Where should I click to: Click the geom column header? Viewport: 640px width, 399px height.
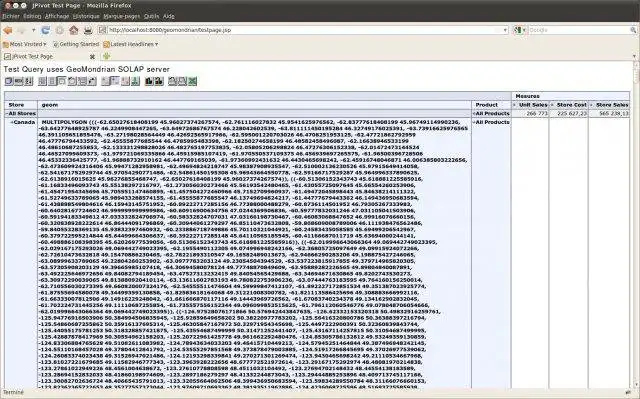pos(254,105)
